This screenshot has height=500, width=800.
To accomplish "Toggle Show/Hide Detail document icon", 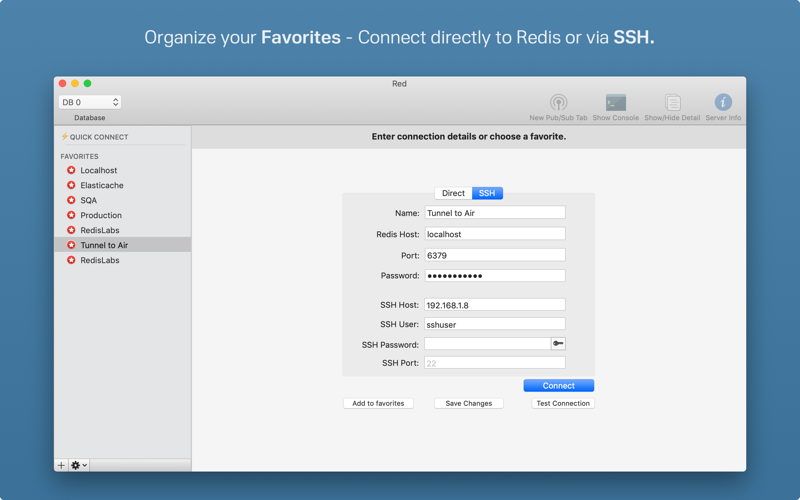I will (x=672, y=103).
